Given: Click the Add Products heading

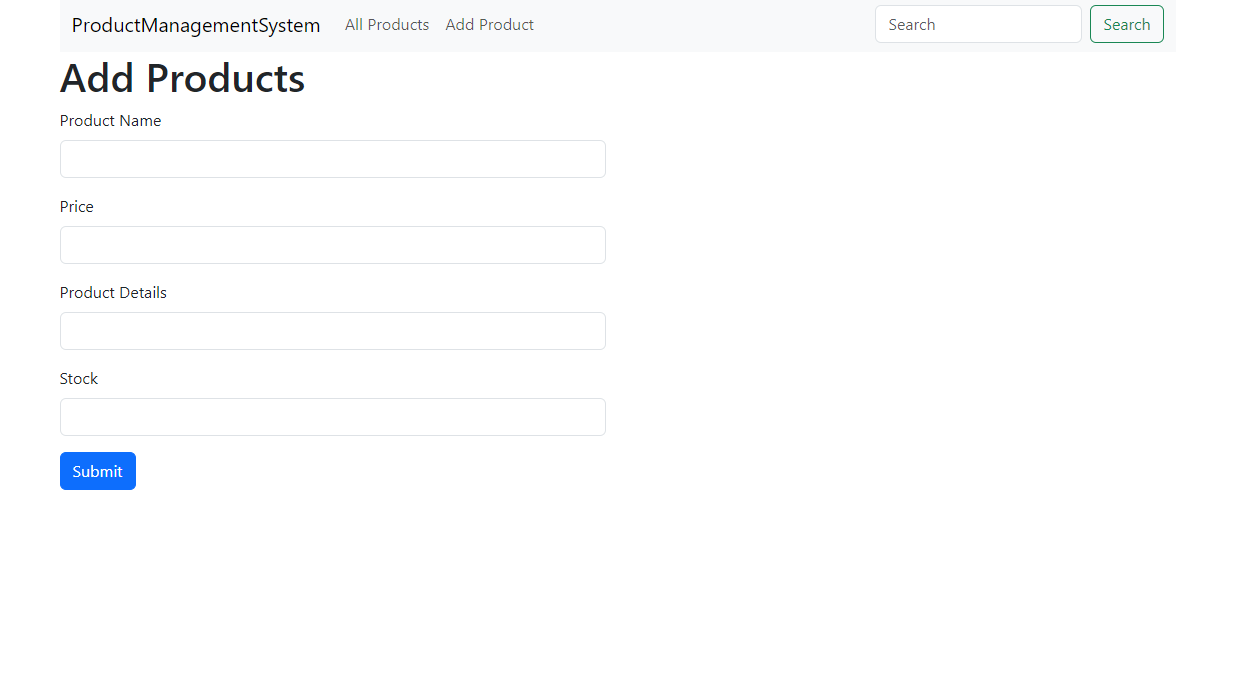Looking at the screenshot, I should coord(182,78).
